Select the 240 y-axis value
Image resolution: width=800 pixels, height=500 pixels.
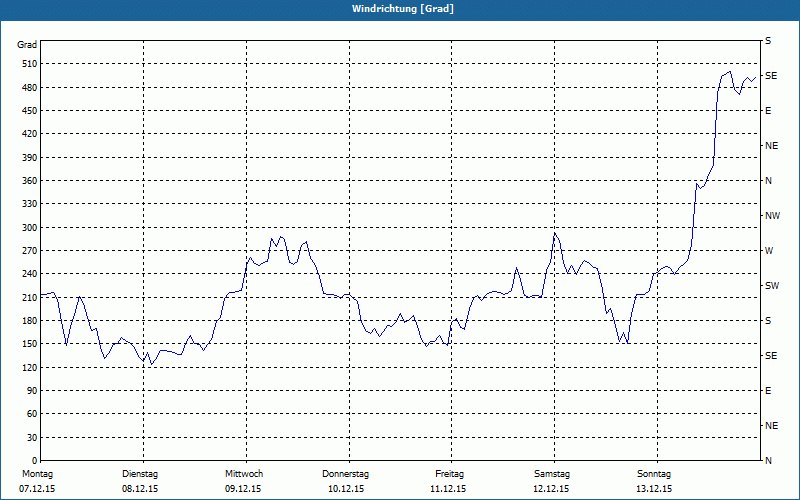point(30,274)
